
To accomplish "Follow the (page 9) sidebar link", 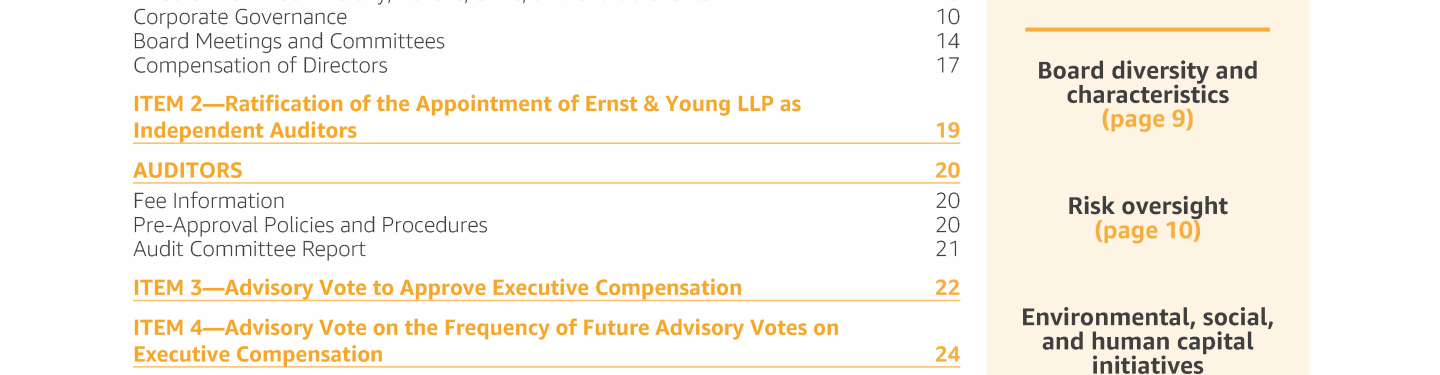I will (x=1147, y=119).
